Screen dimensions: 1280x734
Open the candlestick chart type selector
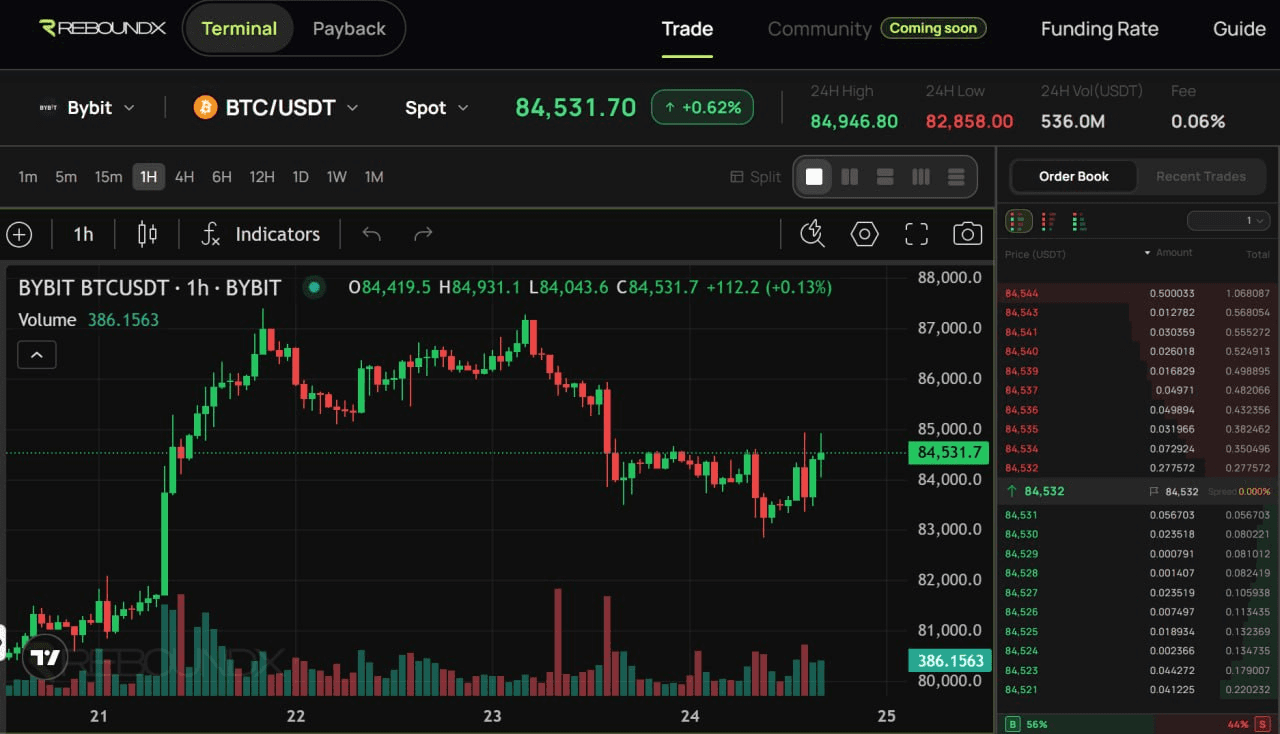[x=147, y=234]
